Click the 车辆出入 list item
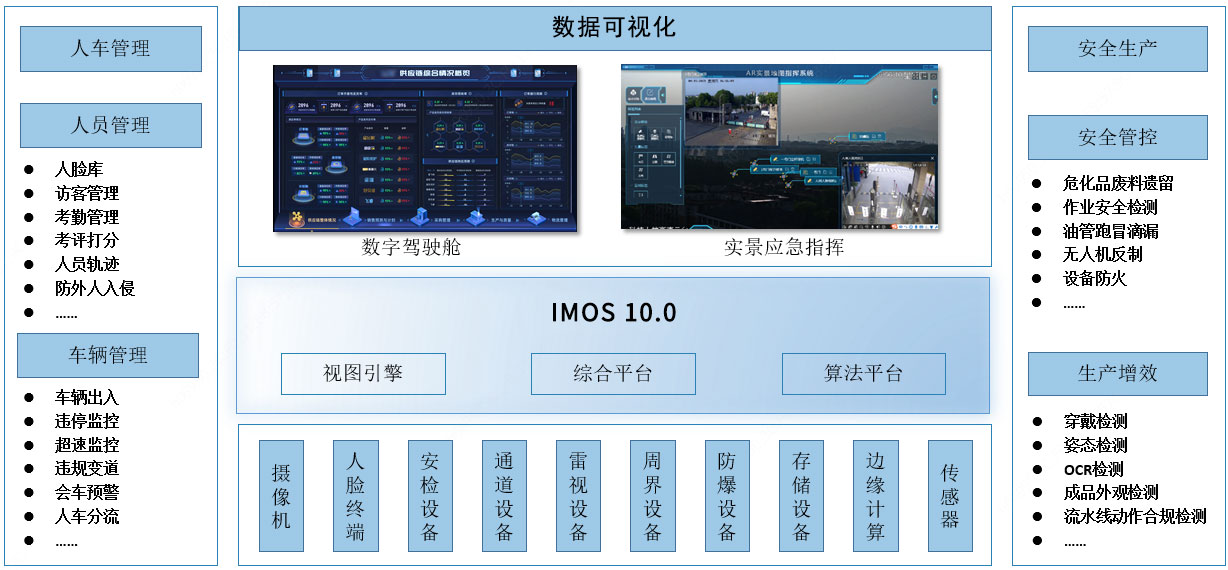The width and height of the screenshot is (1228, 570). (x=87, y=398)
